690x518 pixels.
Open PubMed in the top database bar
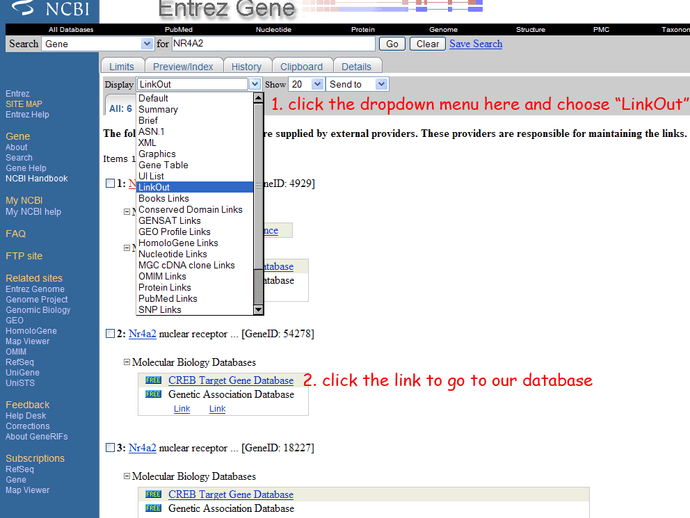(x=178, y=29)
